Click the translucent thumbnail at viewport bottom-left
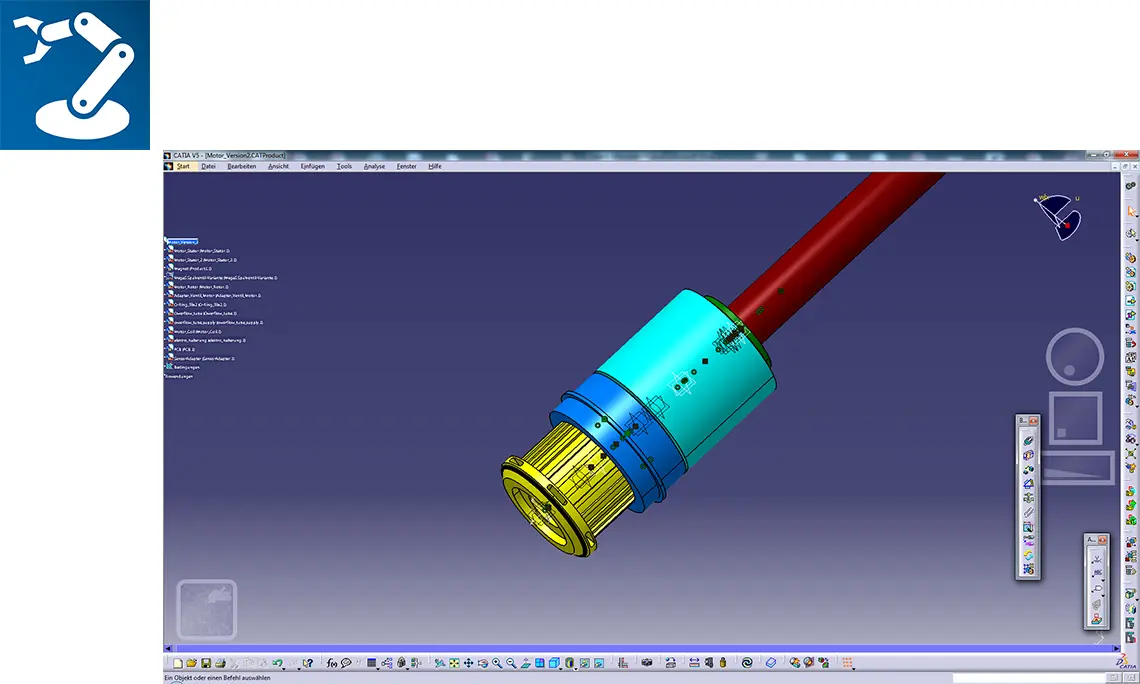Viewport: 1140px width, 684px height. 207,609
